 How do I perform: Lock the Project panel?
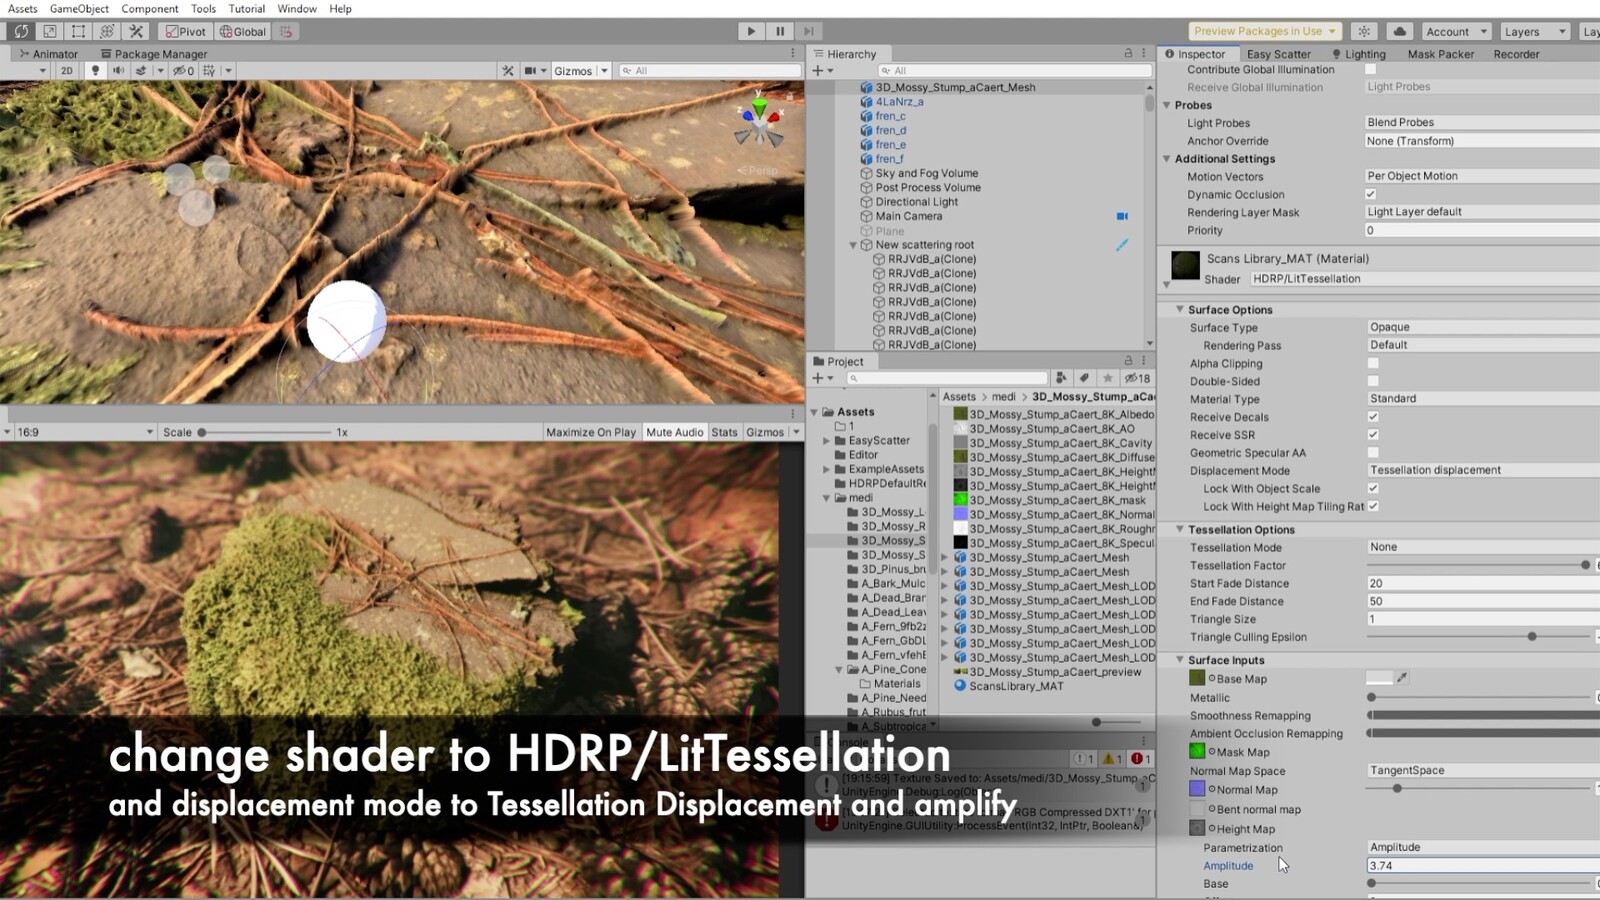pyautogui.click(x=1128, y=361)
